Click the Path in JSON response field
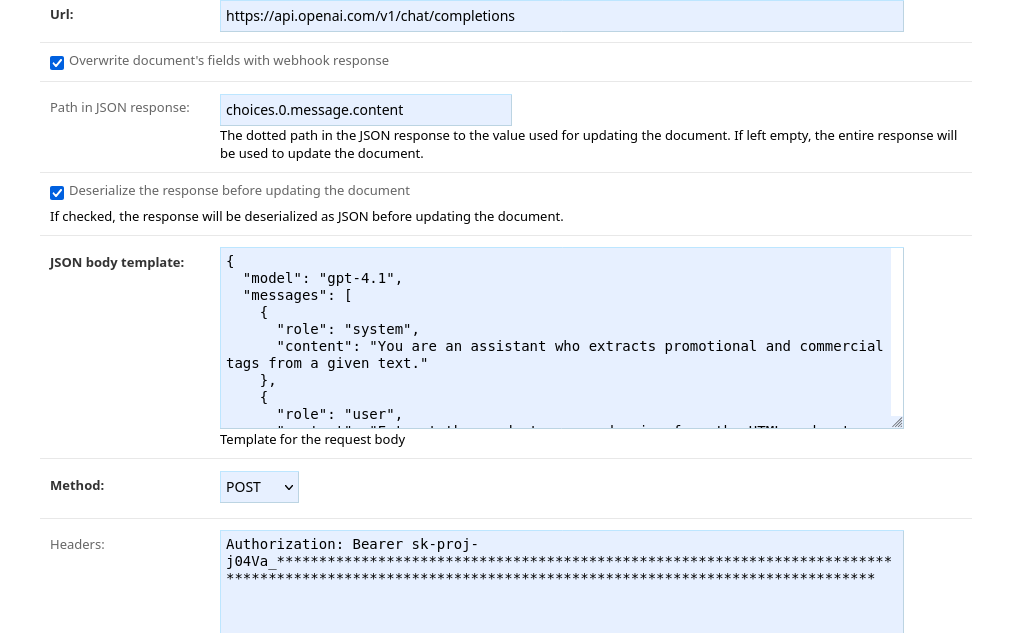Image resolution: width=1024 pixels, height=633 pixels. (366, 110)
